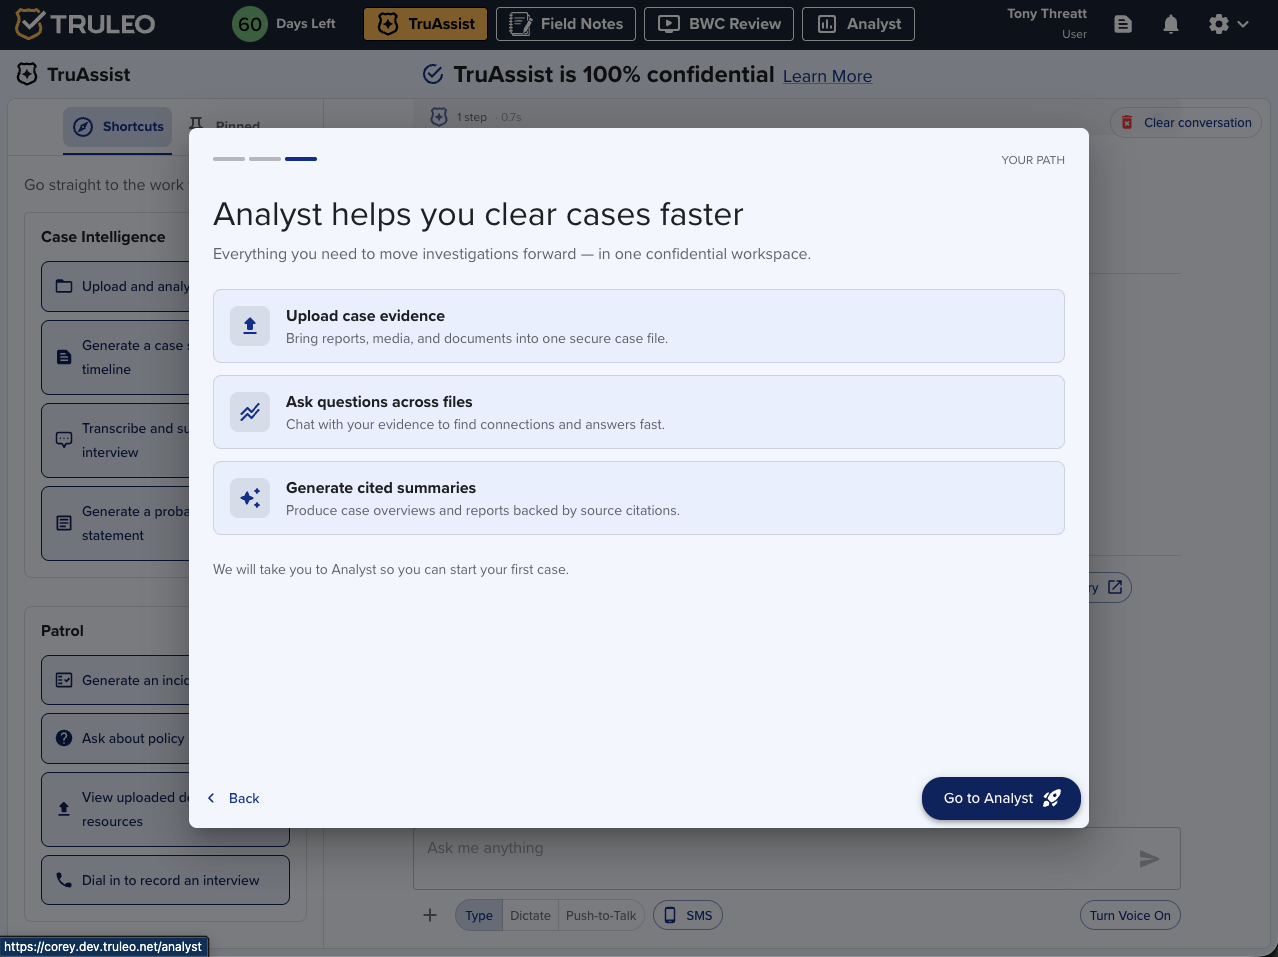The height and width of the screenshot is (957, 1278).
Task: Click the rocket icon on Go to Analyst
Action: 1052,798
